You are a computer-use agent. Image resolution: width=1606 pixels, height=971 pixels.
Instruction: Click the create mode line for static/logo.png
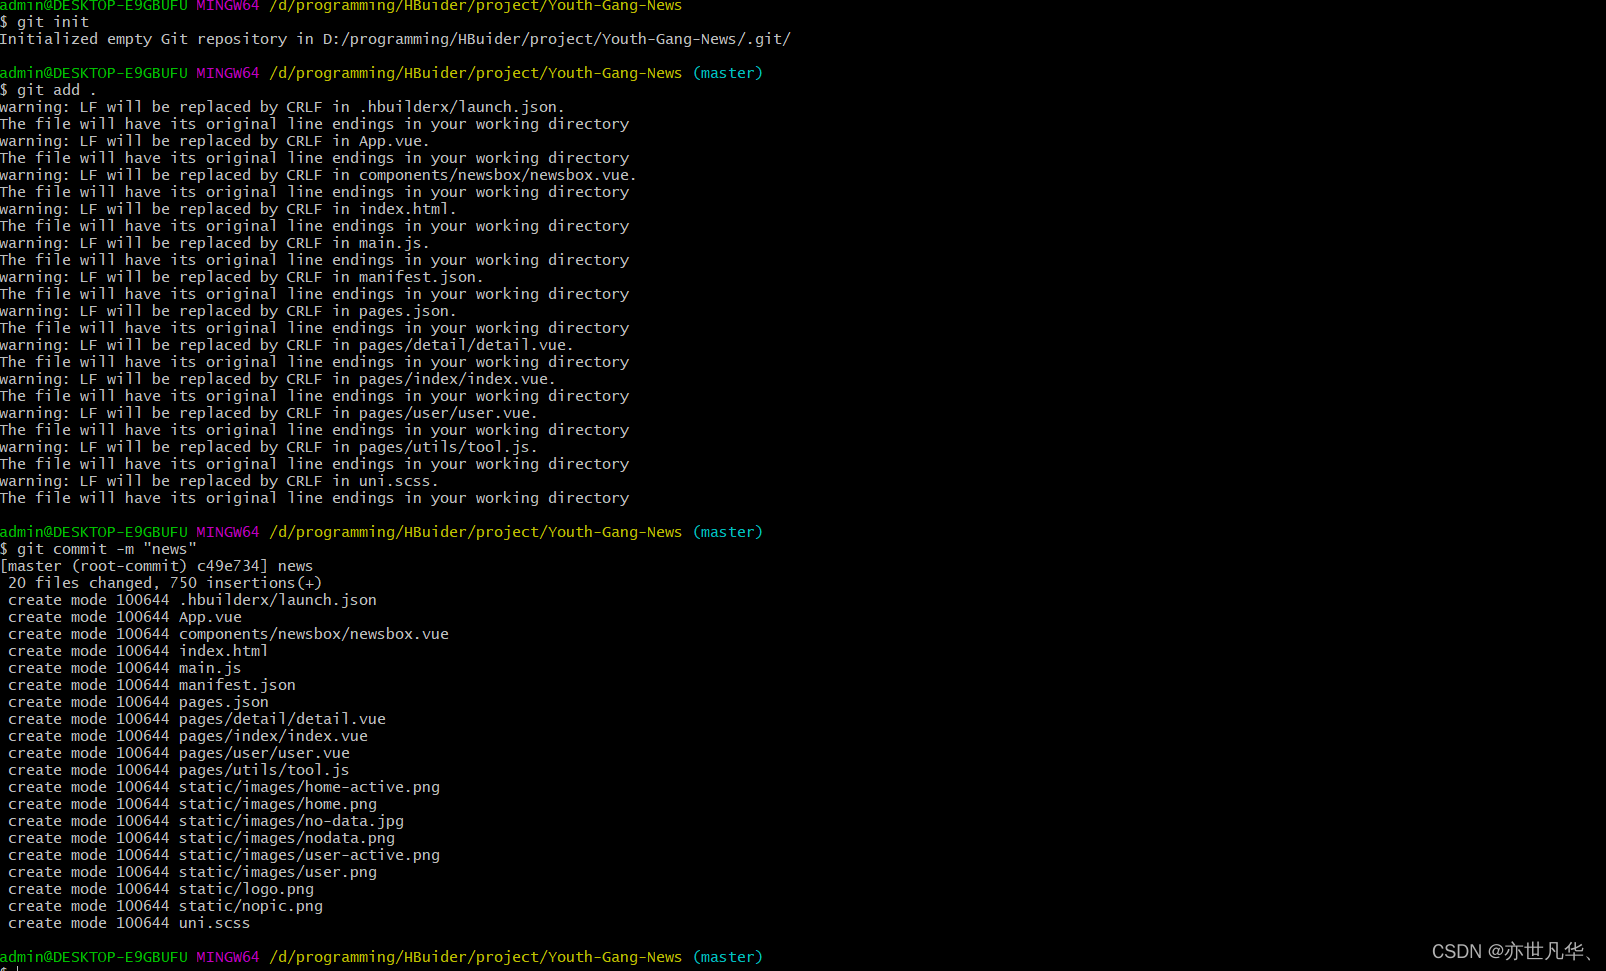click(161, 889)
